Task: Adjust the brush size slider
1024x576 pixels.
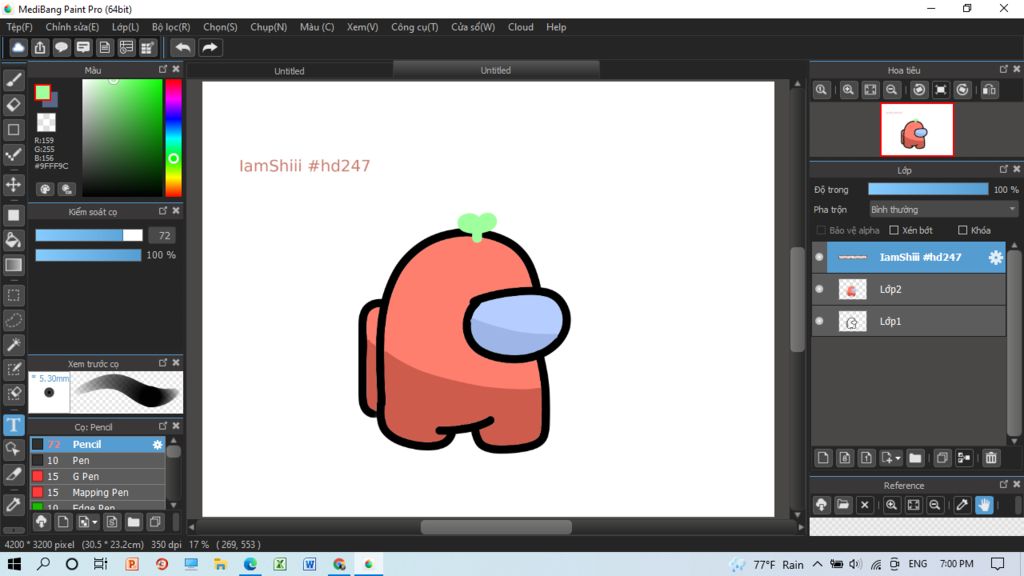Action: [89, 236]
